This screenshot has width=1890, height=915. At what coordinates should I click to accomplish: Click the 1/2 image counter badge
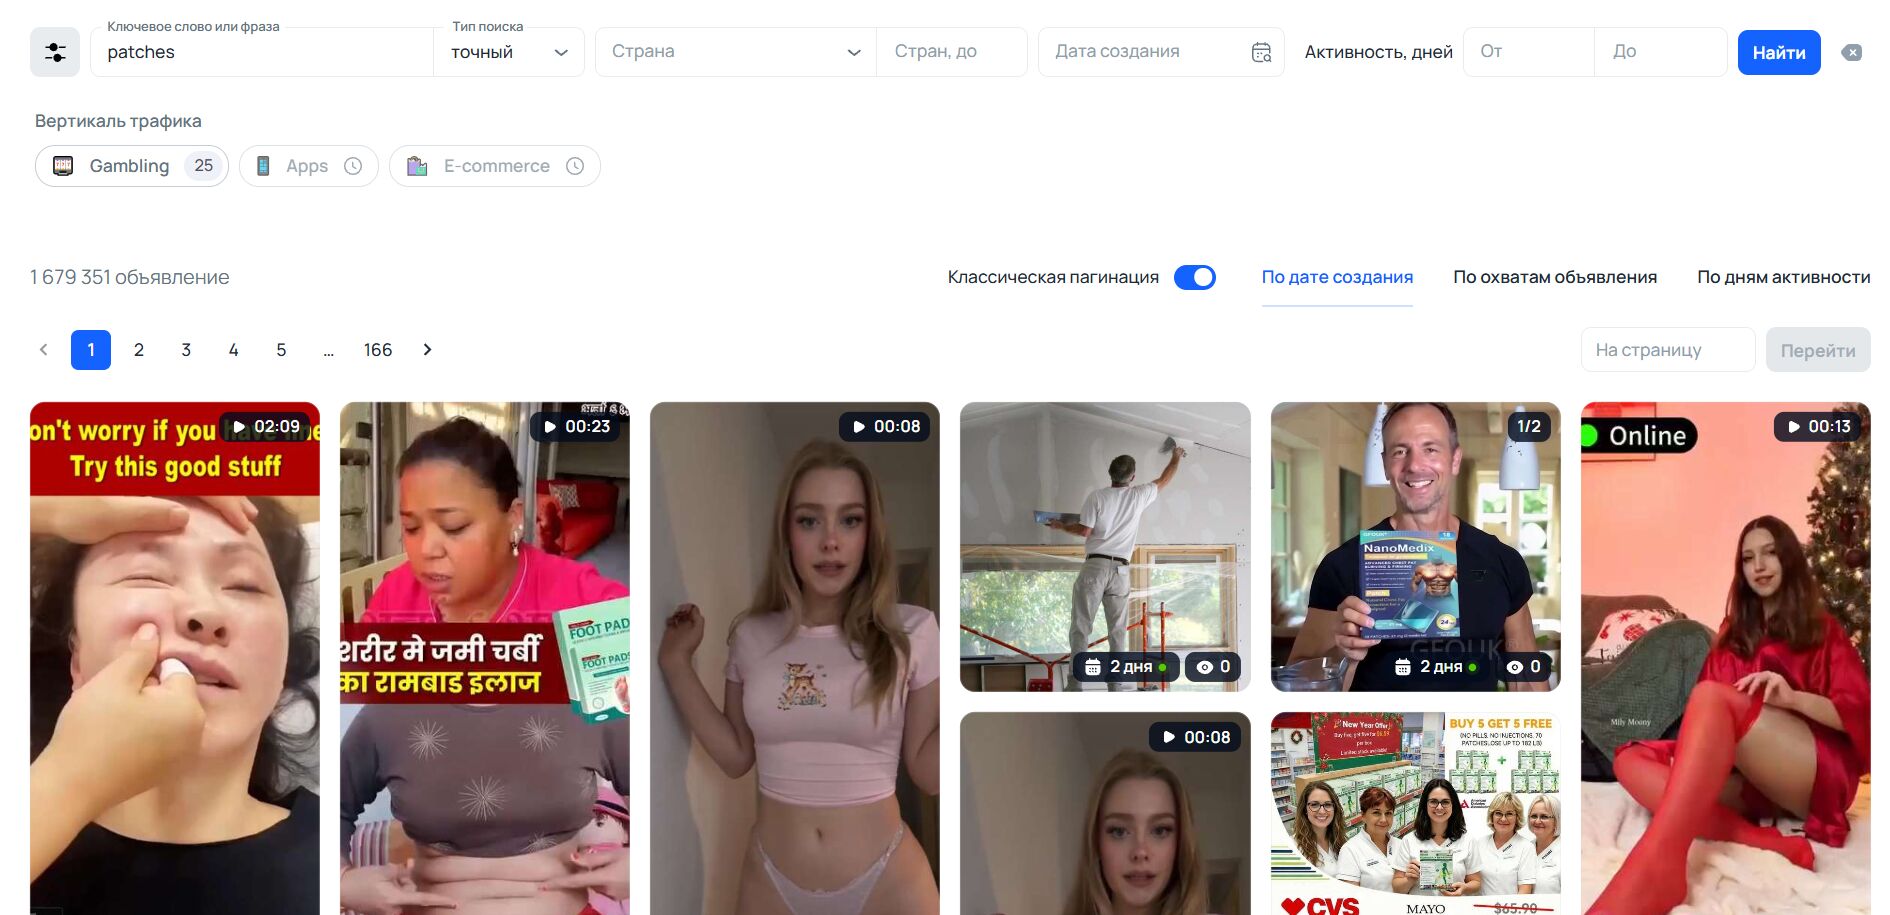tap(1529, 427)
